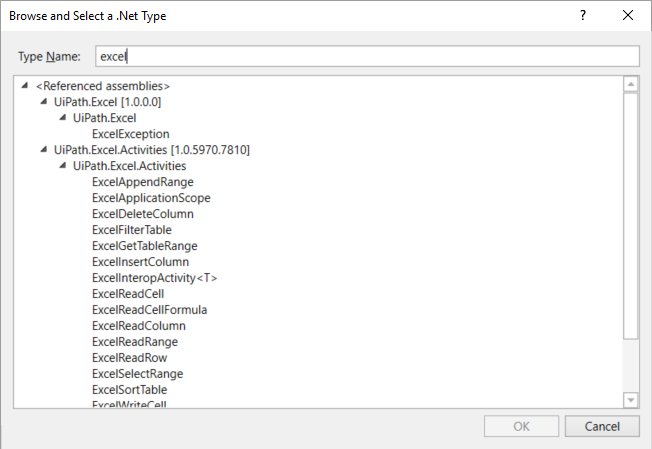
Task: Select the ExcelInteropActivity<T> type
Action: point(155,278)
